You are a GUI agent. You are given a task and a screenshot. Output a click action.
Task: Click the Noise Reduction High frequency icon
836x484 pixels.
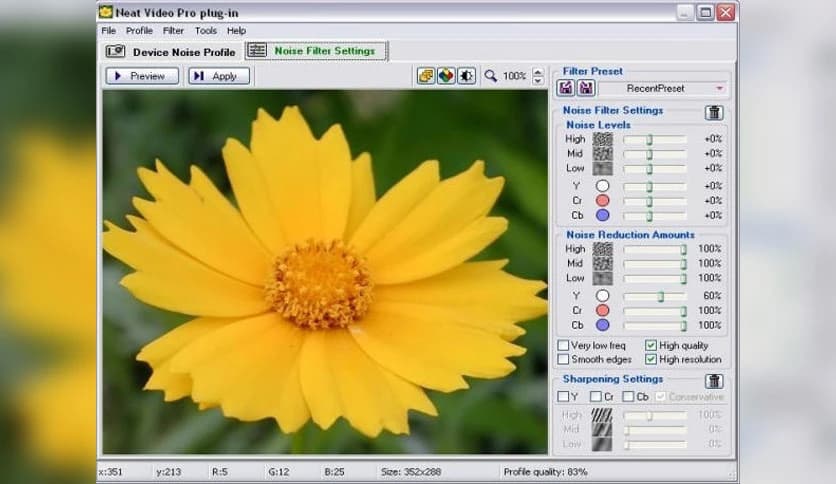pyautogui.click(x=602, y=249)
